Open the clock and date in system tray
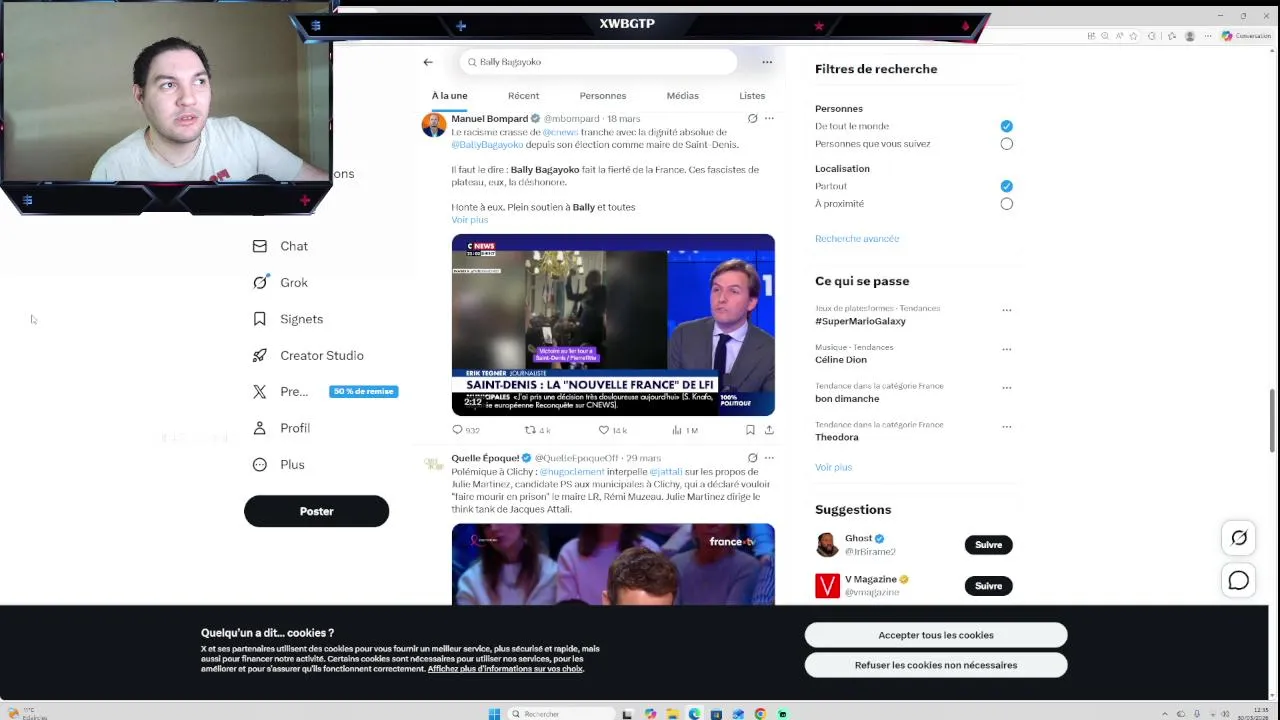Viewport: 1280px width, 720px height. click(1254, 714)
